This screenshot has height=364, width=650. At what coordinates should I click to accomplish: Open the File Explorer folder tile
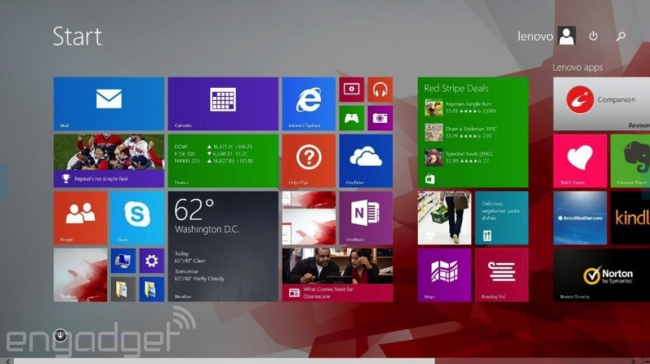point(123,289)
